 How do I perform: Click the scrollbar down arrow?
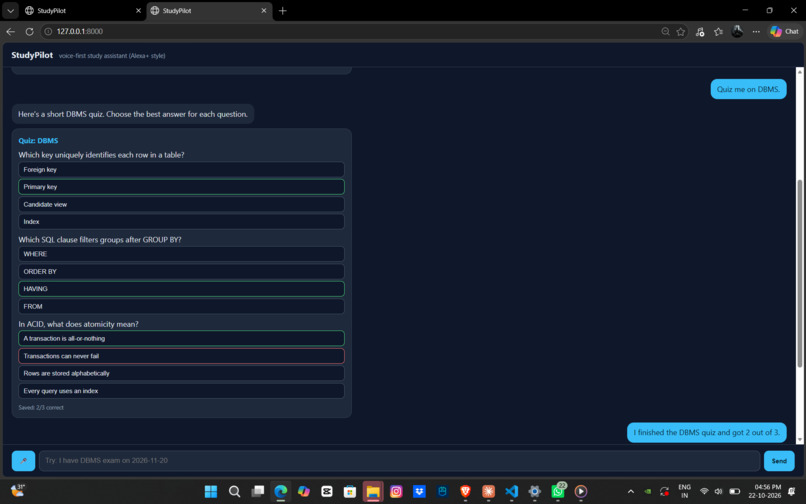pos(799,440)
